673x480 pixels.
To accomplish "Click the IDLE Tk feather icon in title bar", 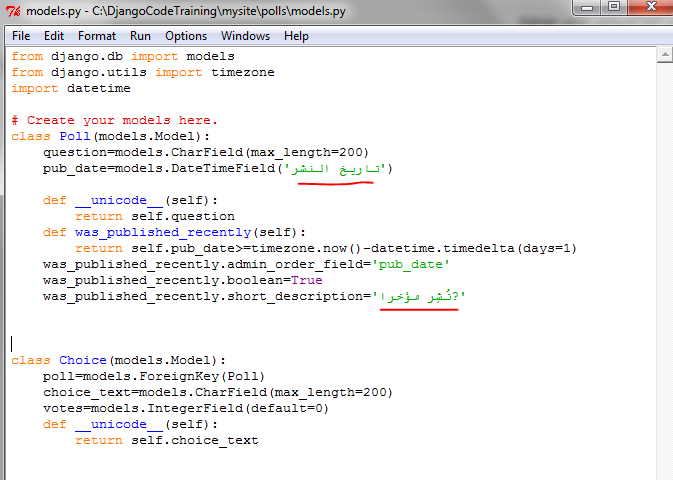I will coord(13,11).
